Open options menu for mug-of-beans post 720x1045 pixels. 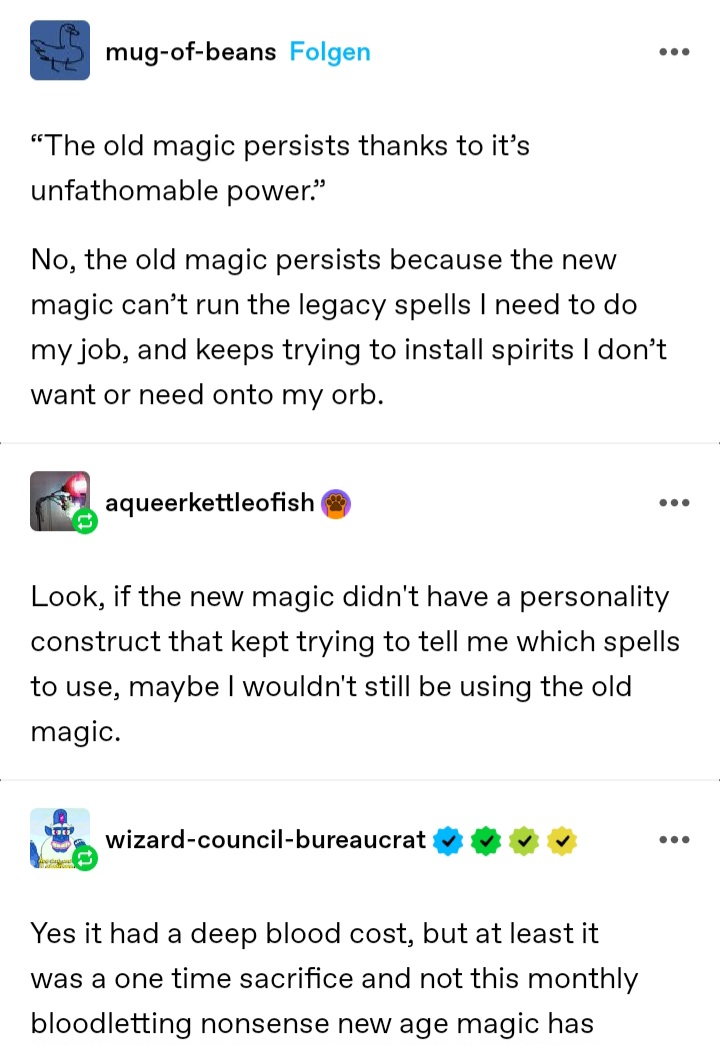pos(674,52)
